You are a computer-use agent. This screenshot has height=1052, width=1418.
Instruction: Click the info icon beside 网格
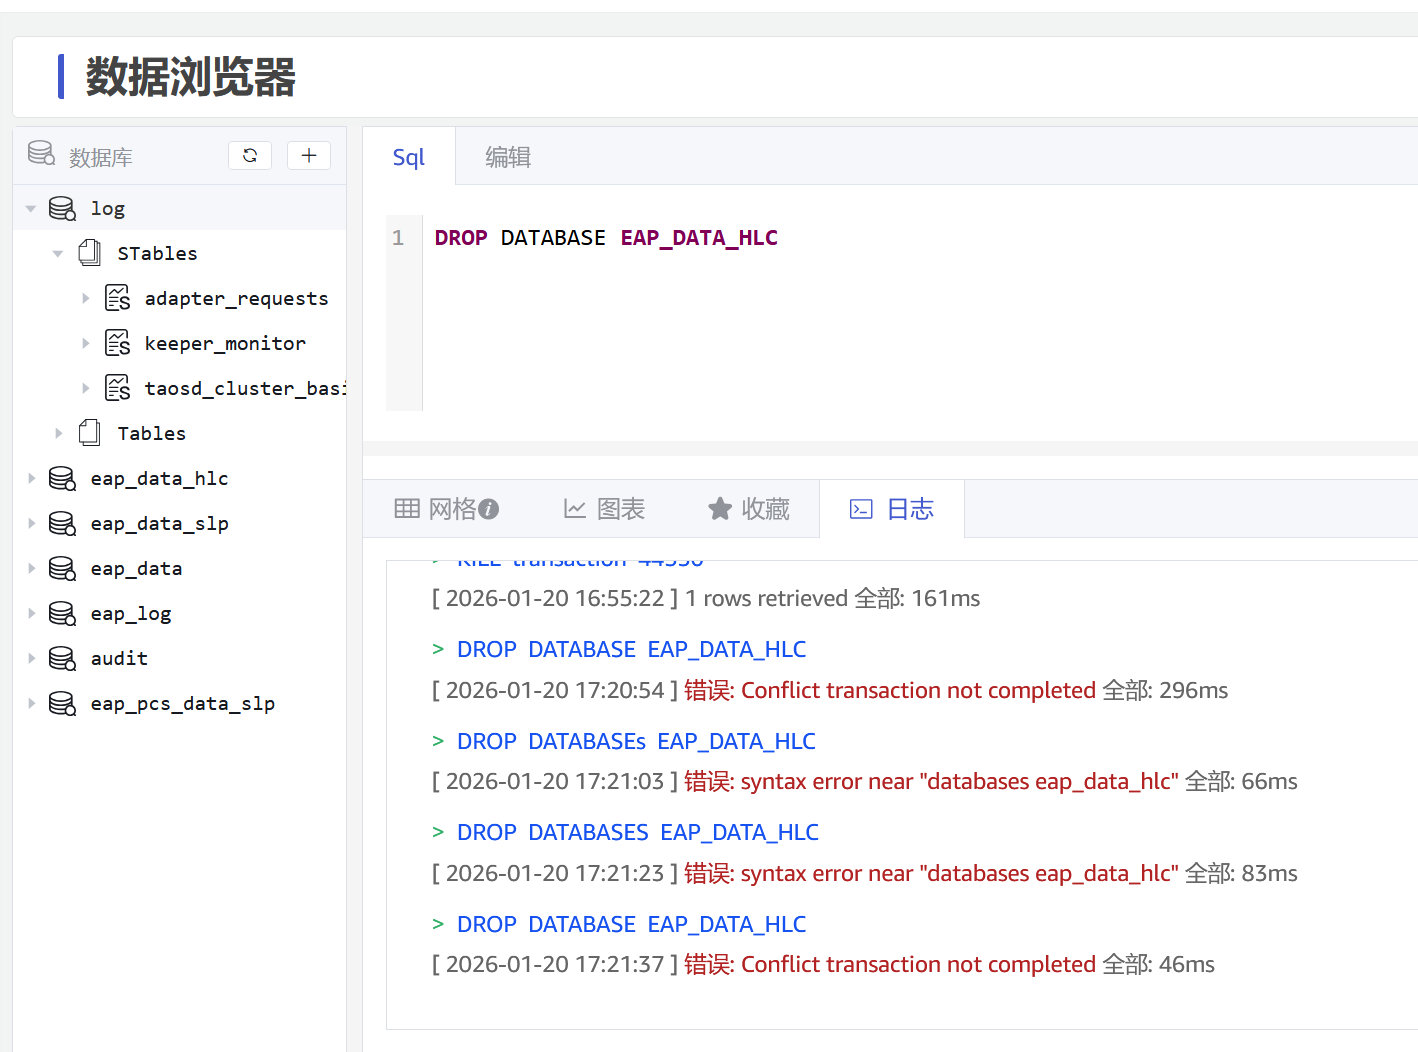489,509
